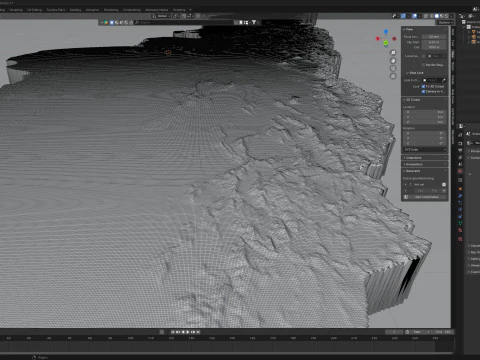Screen dimensions: 480x360
Task: Open the Tool properties tab
Action: 460,135
